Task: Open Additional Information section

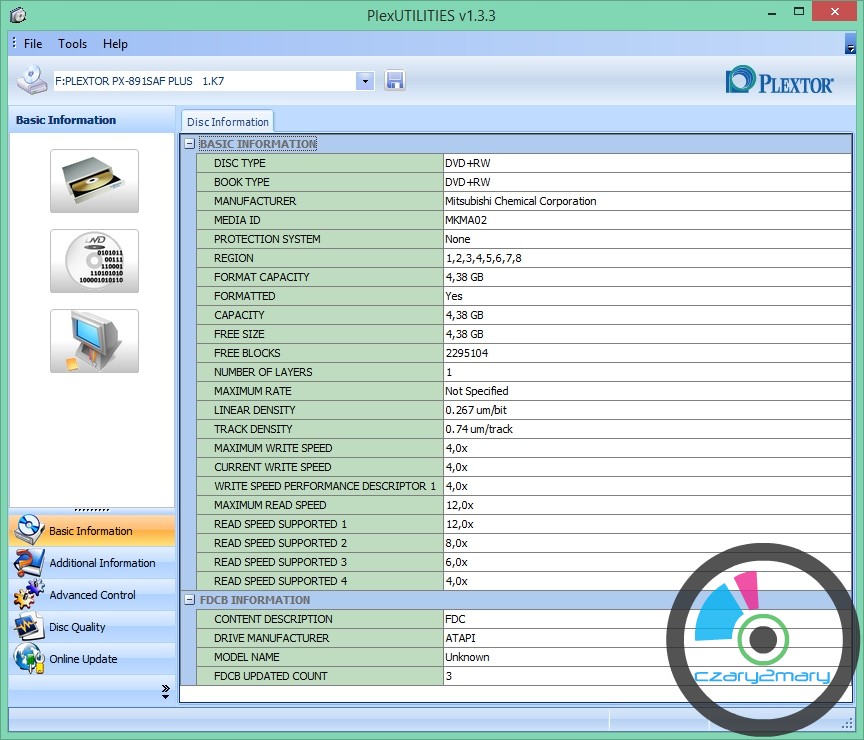Action: click(102, 563)
